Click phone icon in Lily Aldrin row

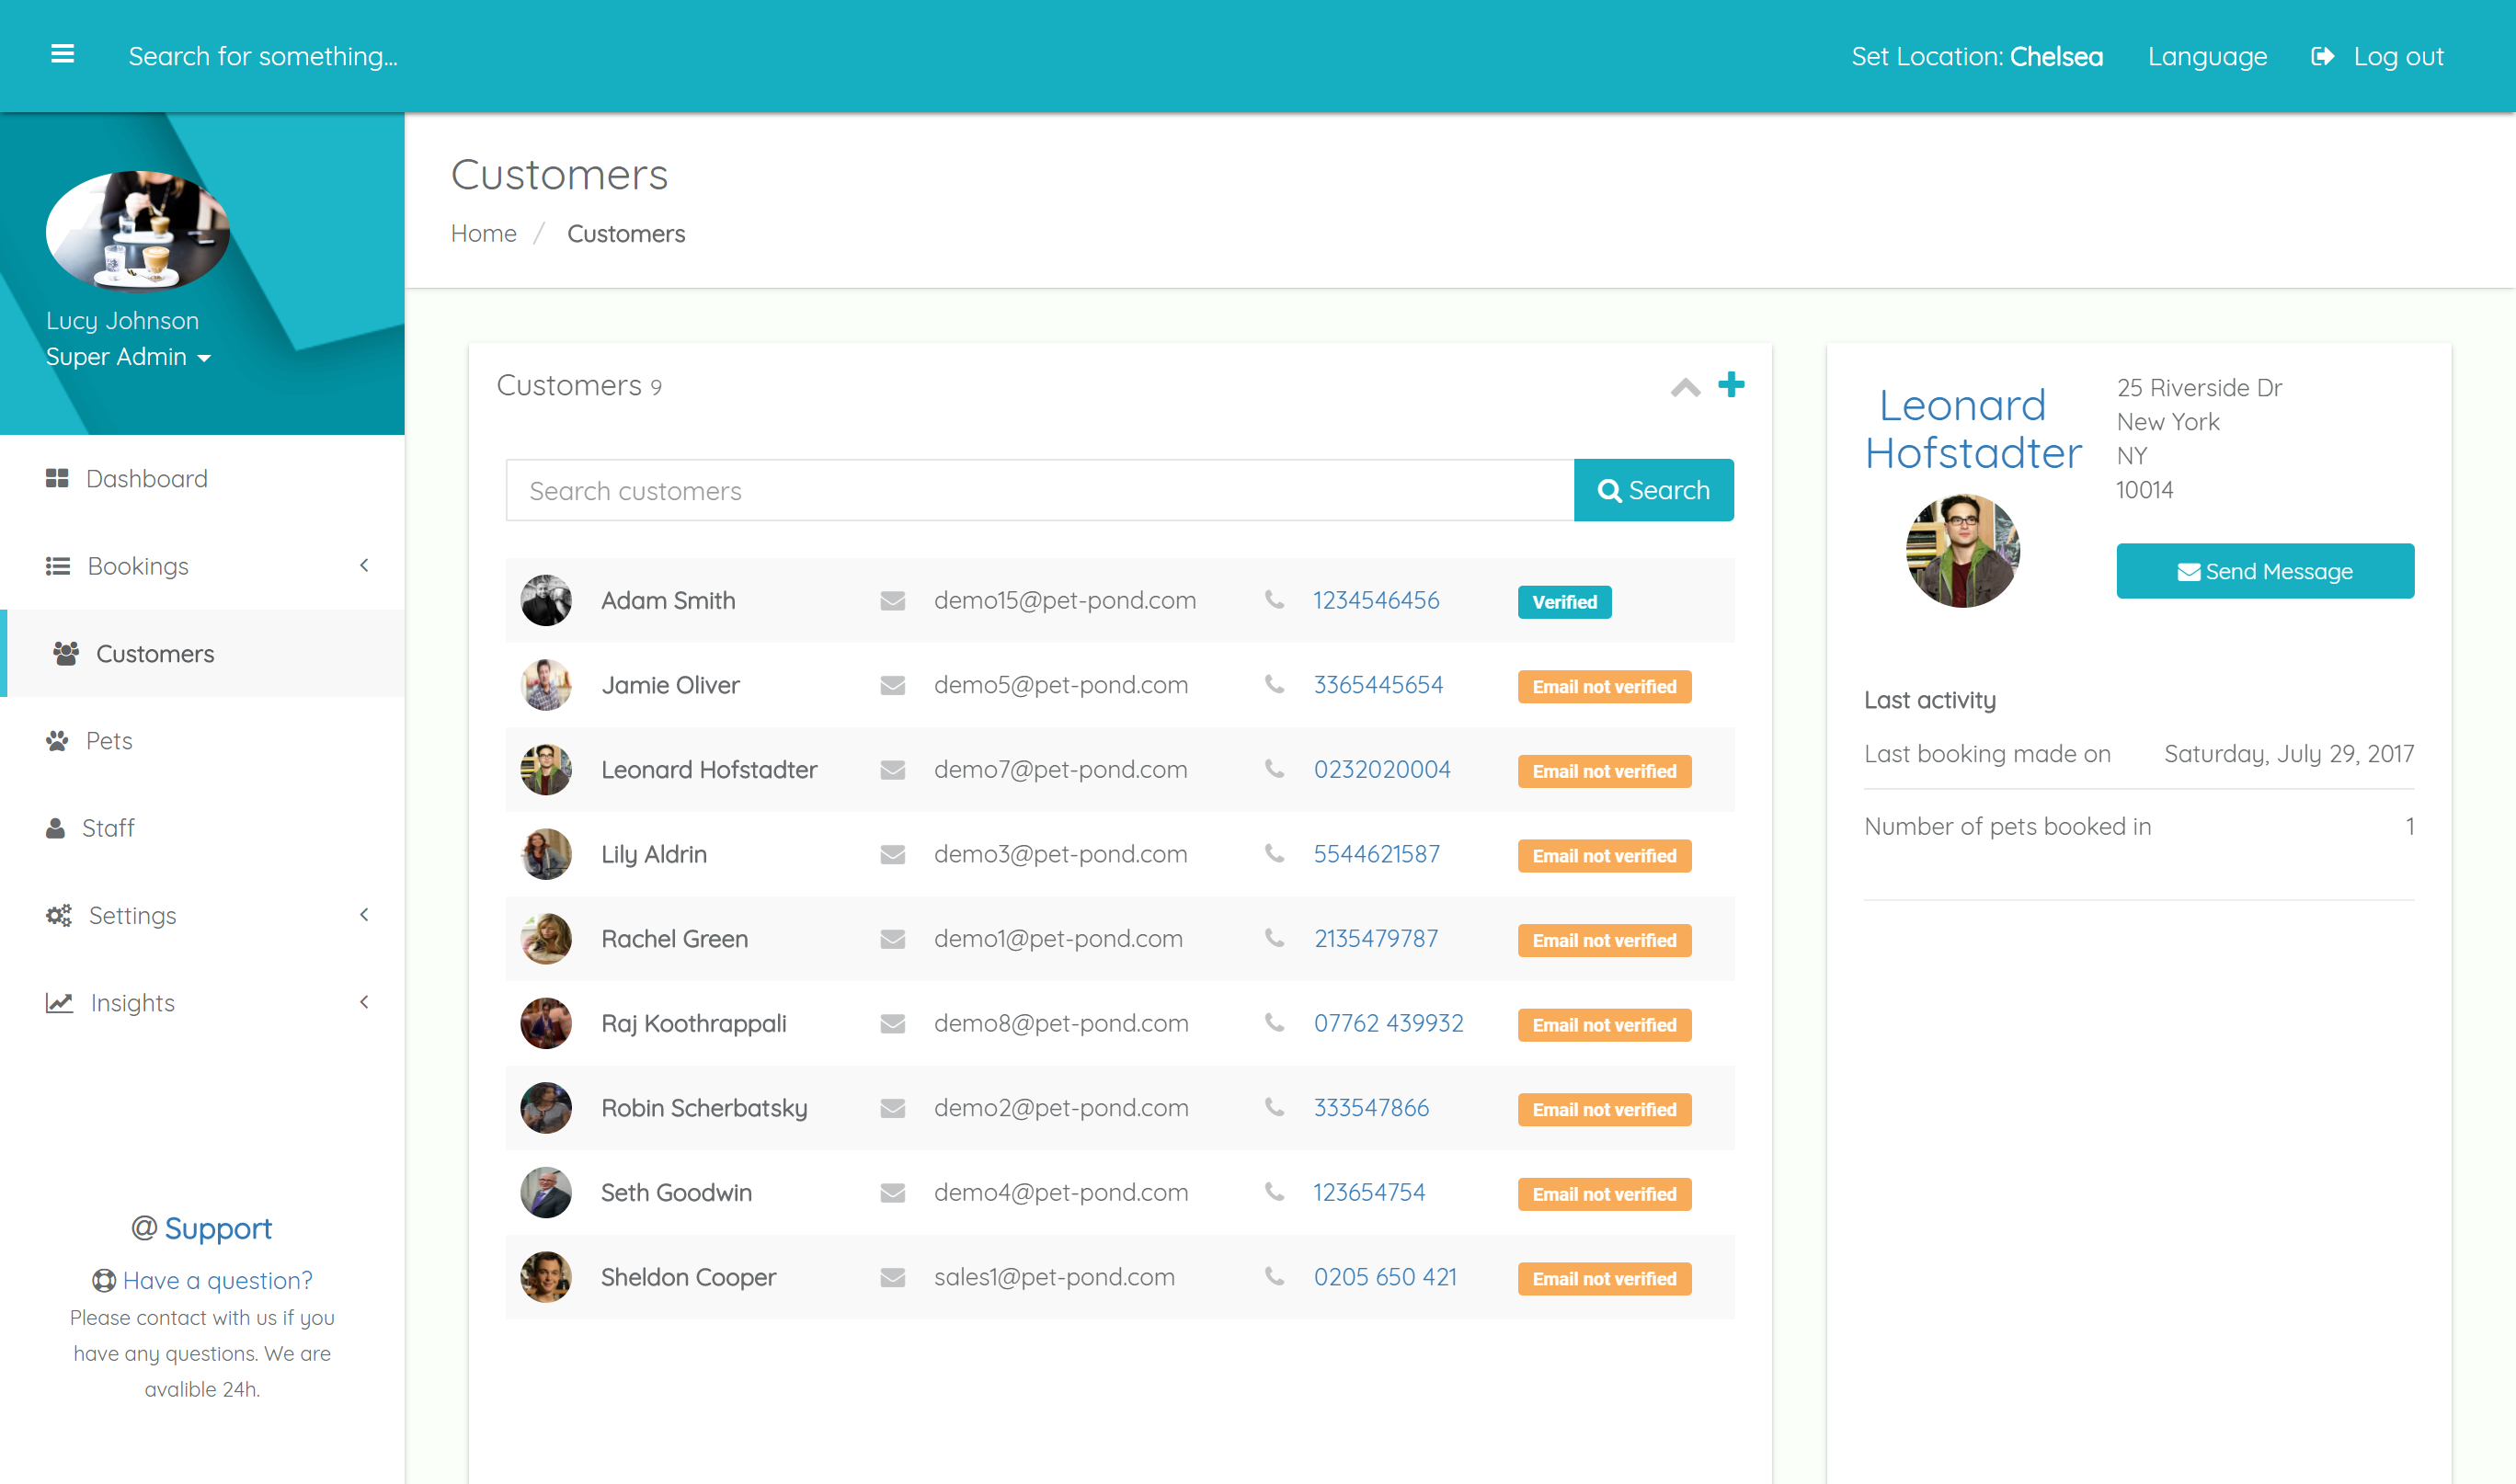tap(1274, 854)
